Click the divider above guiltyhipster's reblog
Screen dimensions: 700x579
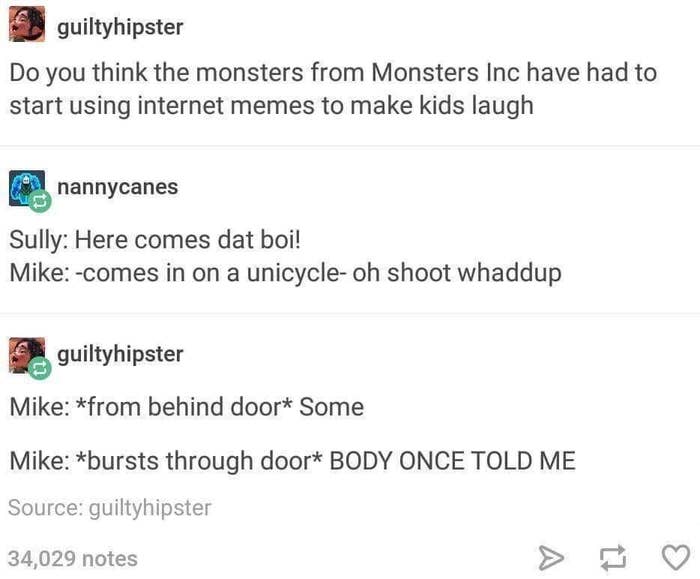350,313
